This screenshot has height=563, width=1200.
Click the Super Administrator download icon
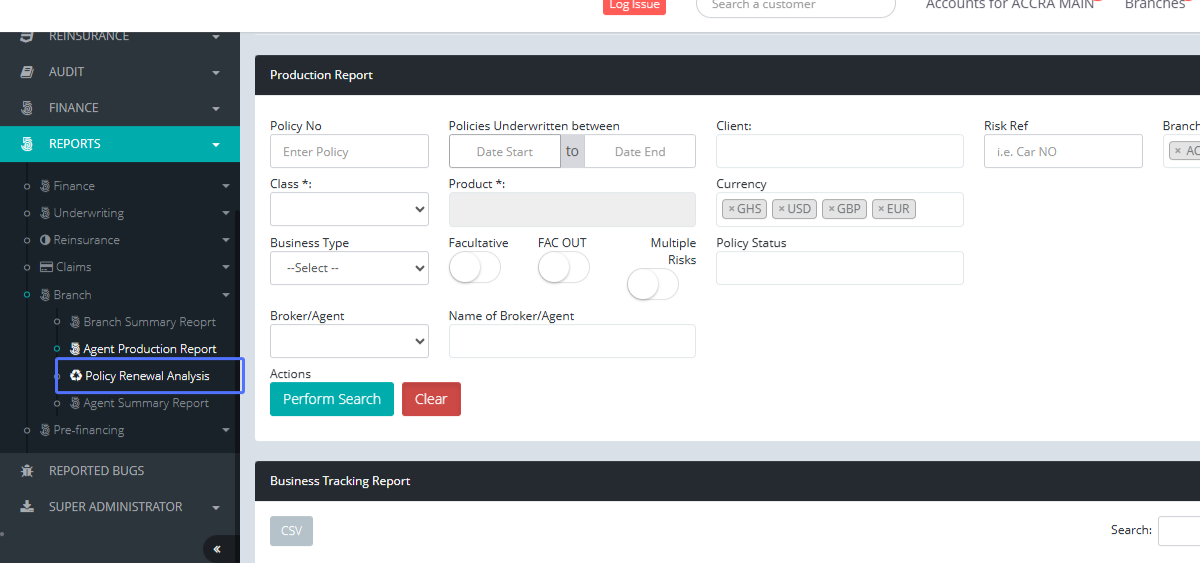[28, 507]
